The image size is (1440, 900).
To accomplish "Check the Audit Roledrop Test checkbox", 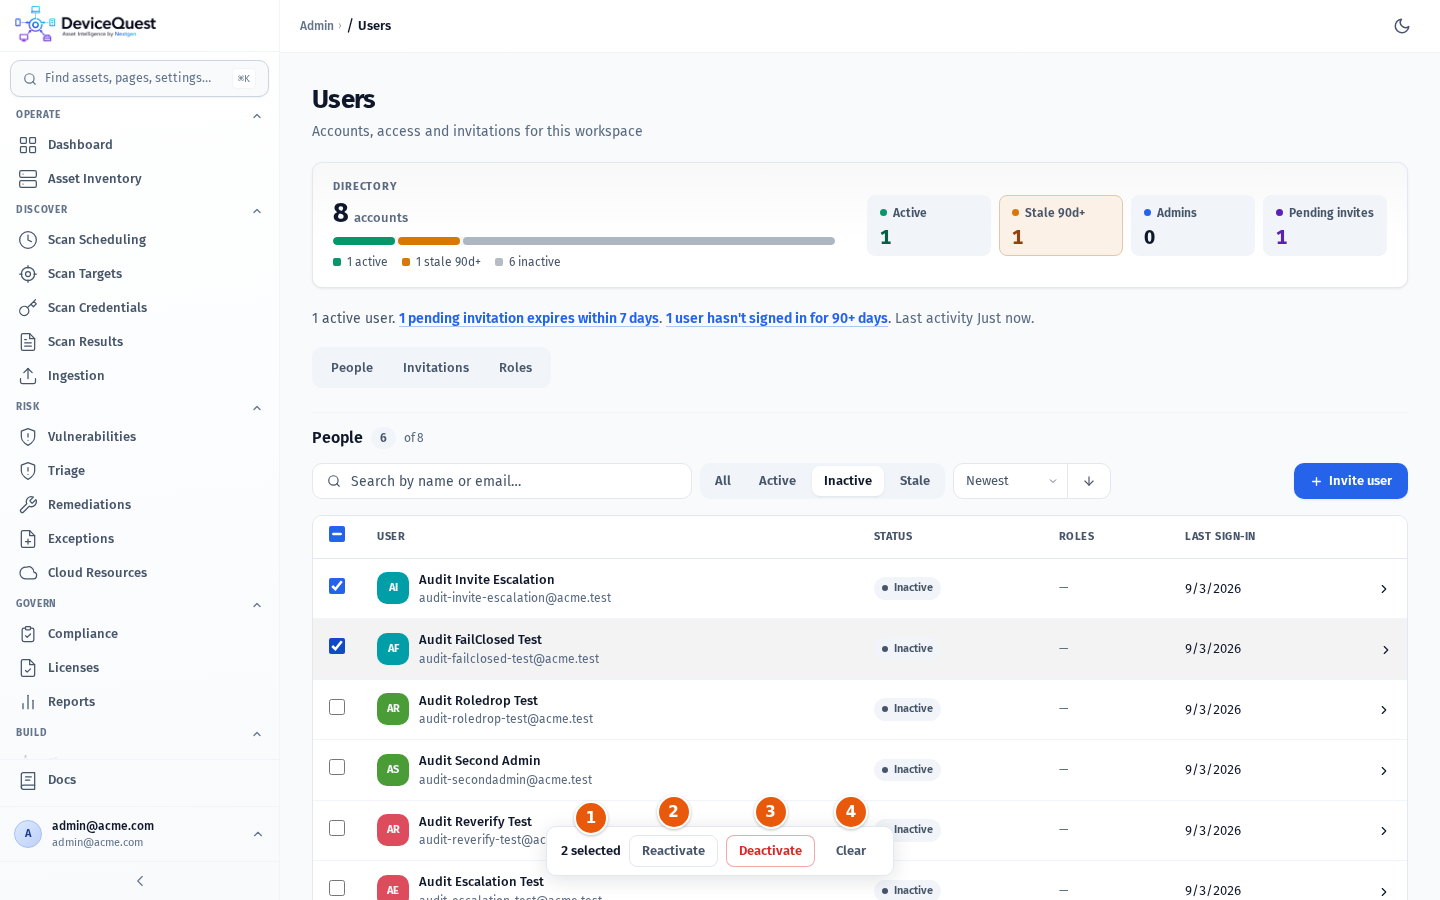I will [337, 707].
